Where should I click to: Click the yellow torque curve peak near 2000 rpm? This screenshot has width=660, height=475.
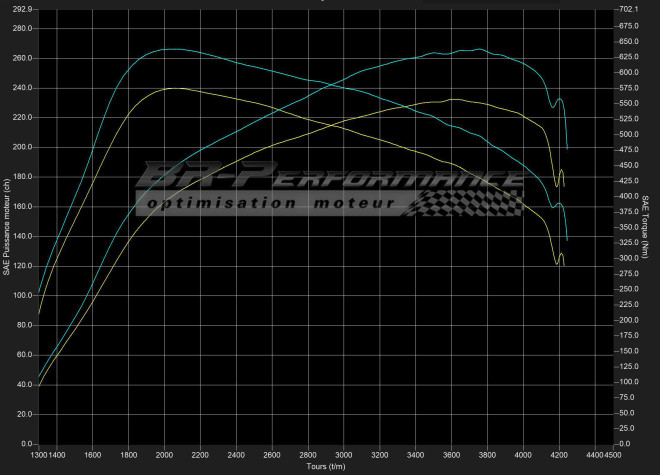[173, 88]
